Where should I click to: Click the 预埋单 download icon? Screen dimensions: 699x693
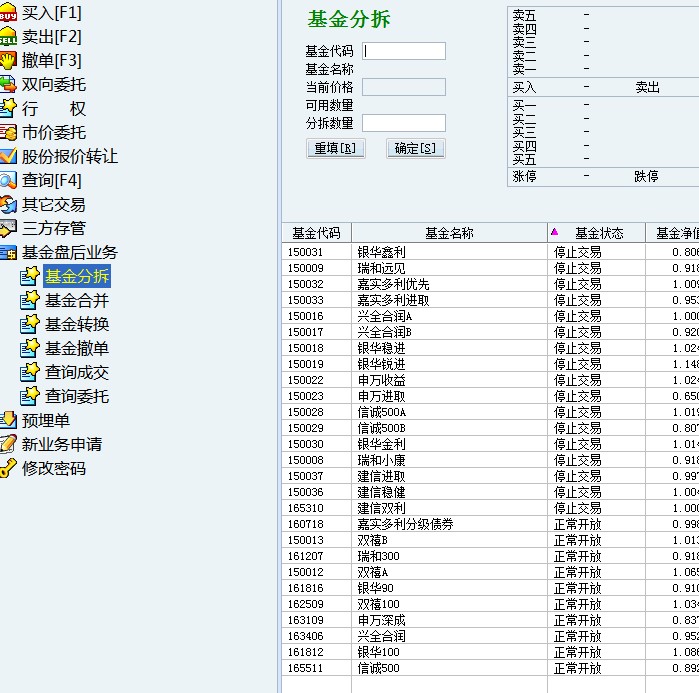point(8,420)
